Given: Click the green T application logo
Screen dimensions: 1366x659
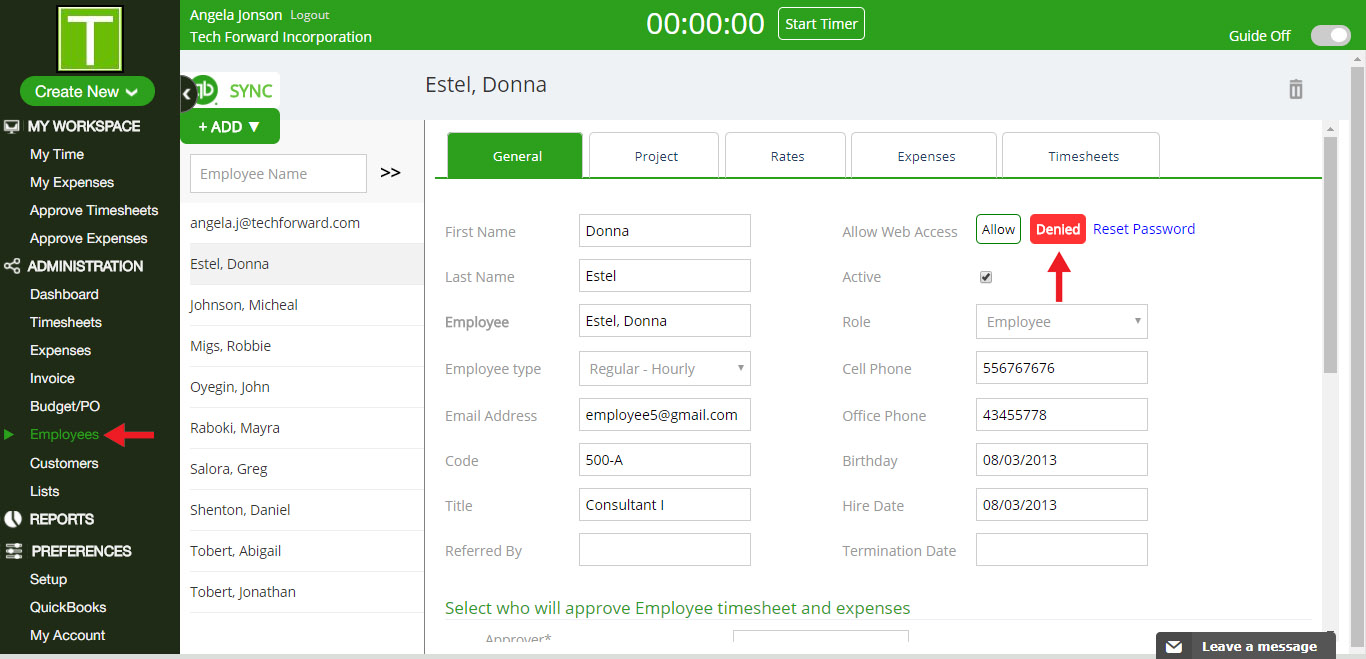Looking at the screenshot, I should (90, 38).
